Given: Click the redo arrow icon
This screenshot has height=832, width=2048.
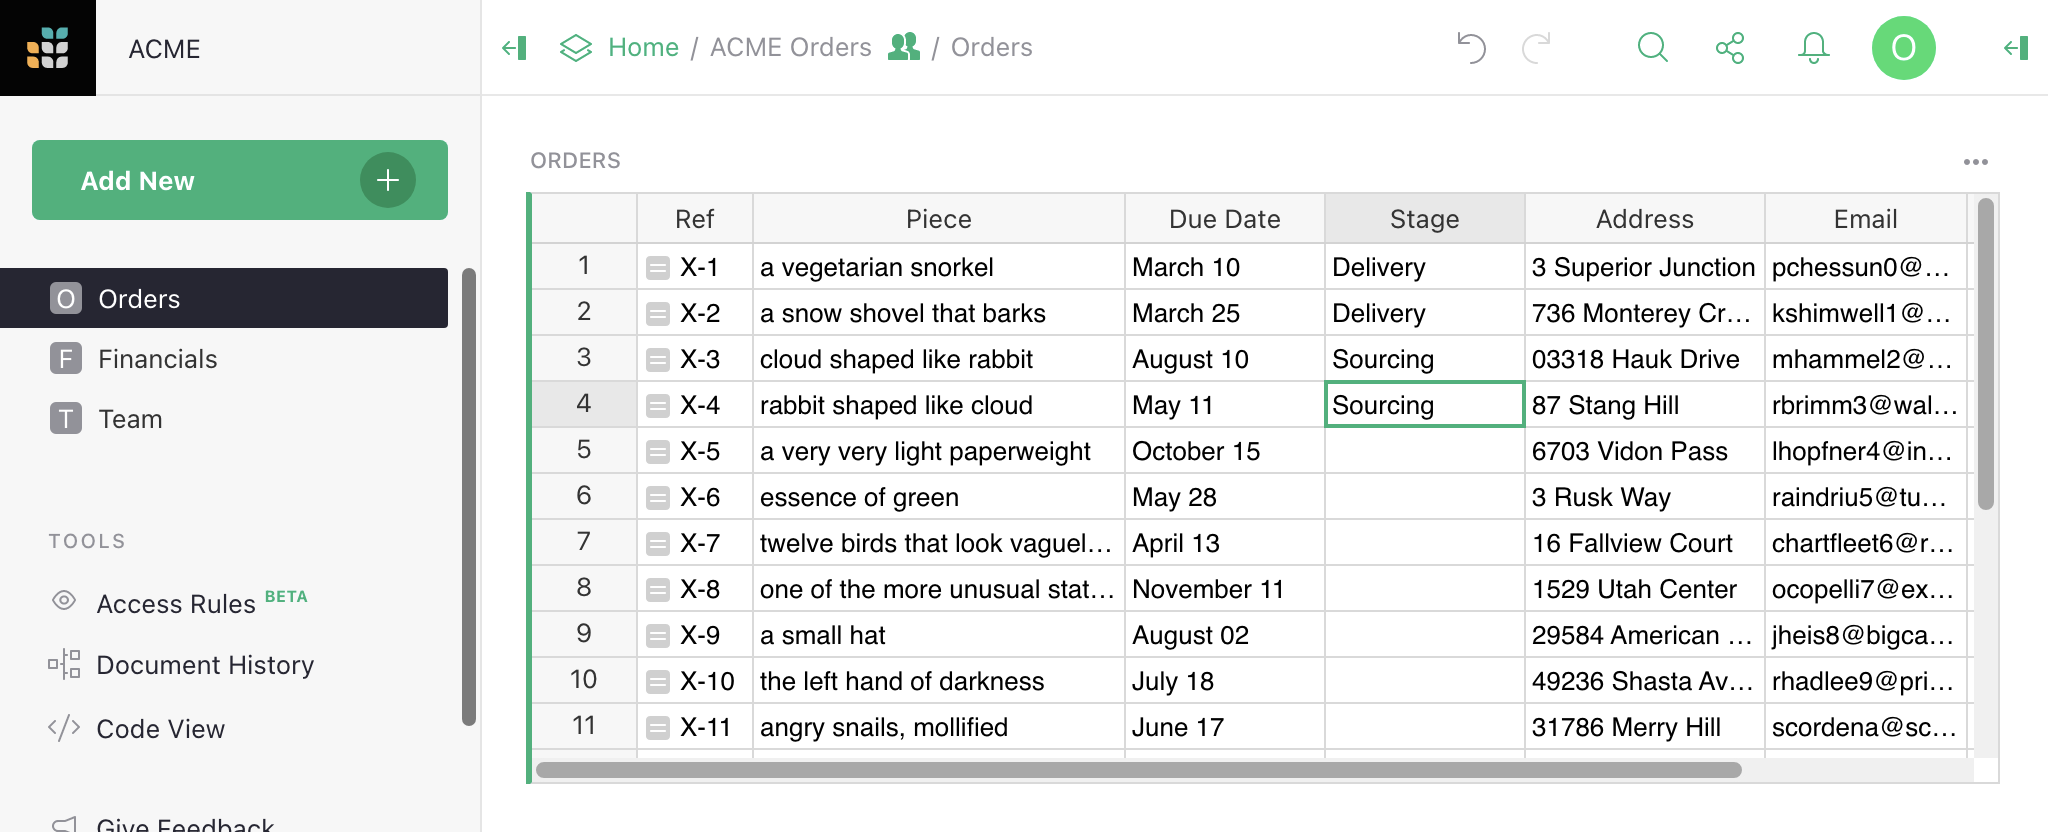Looking at the screenshot, I should [1536, 48].
